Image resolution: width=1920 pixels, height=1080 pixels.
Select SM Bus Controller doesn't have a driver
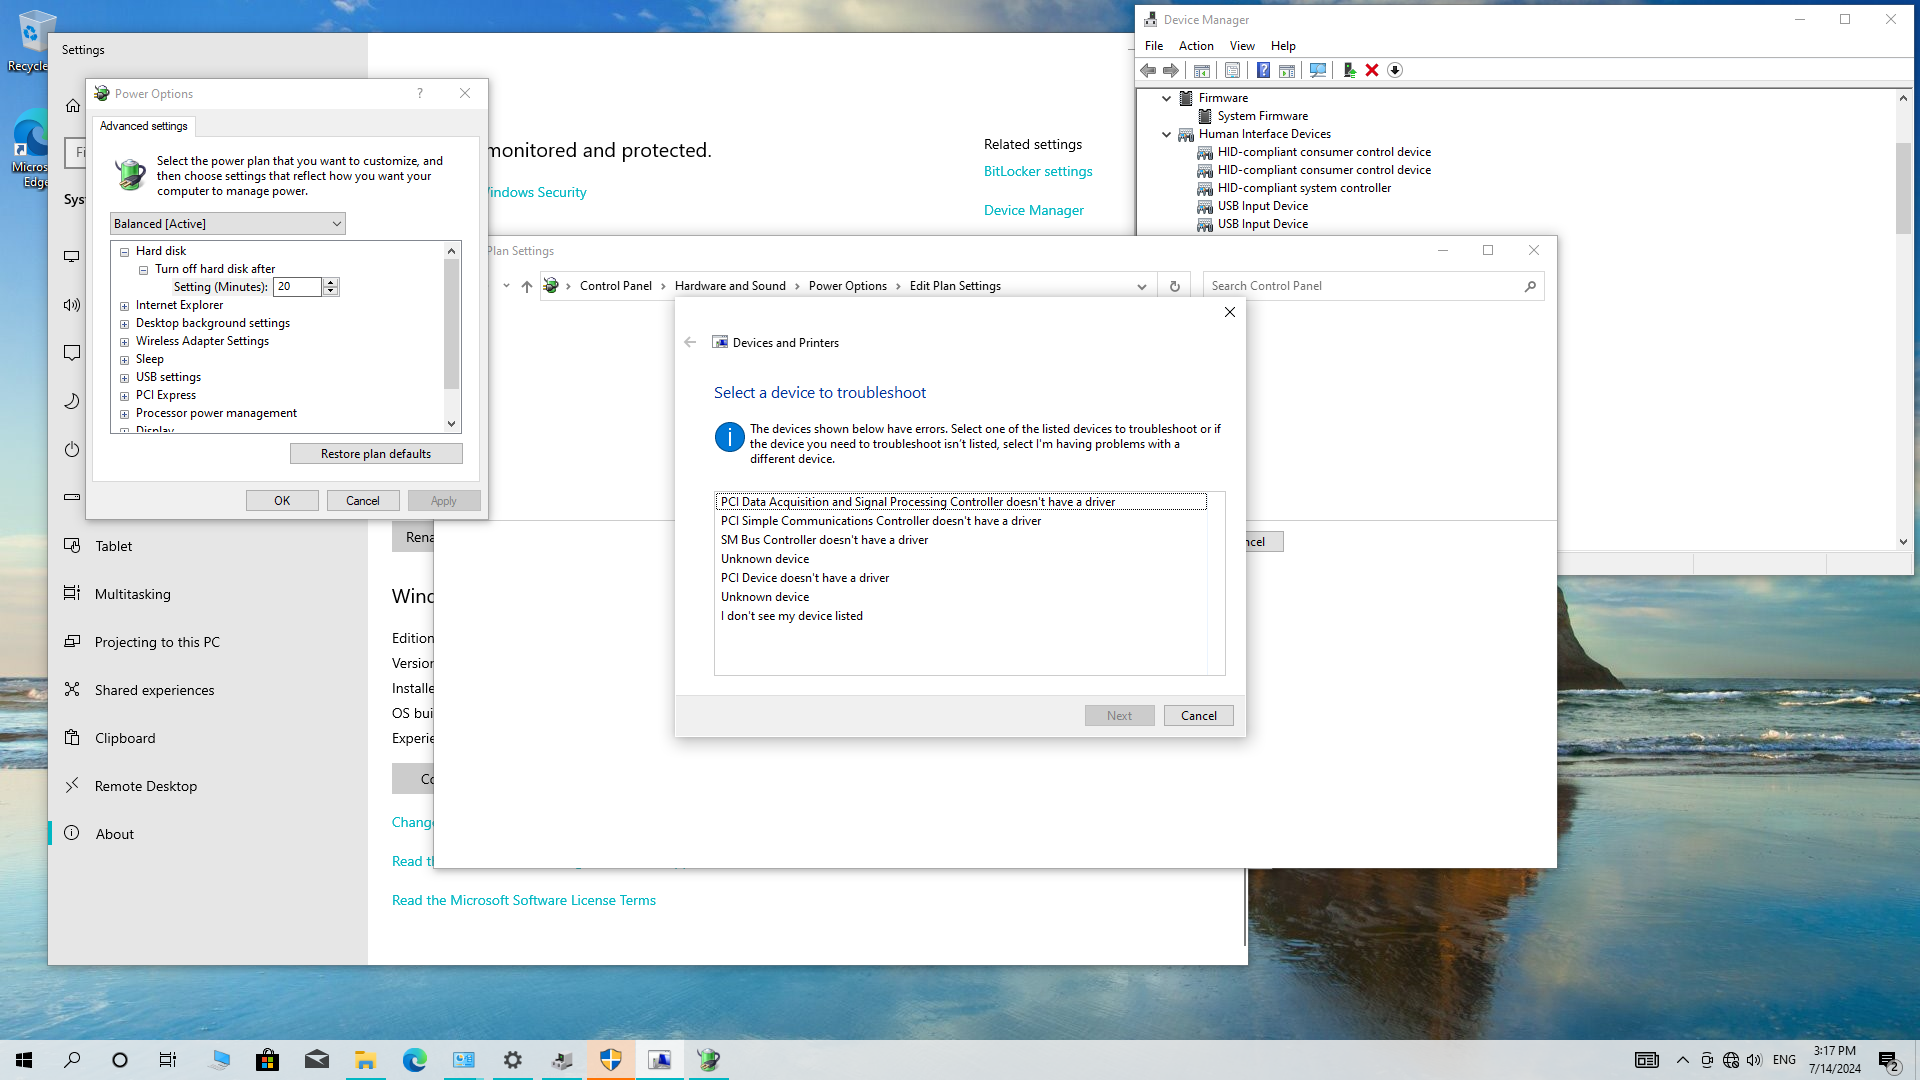pyautogui.click(x=824, y=540)
